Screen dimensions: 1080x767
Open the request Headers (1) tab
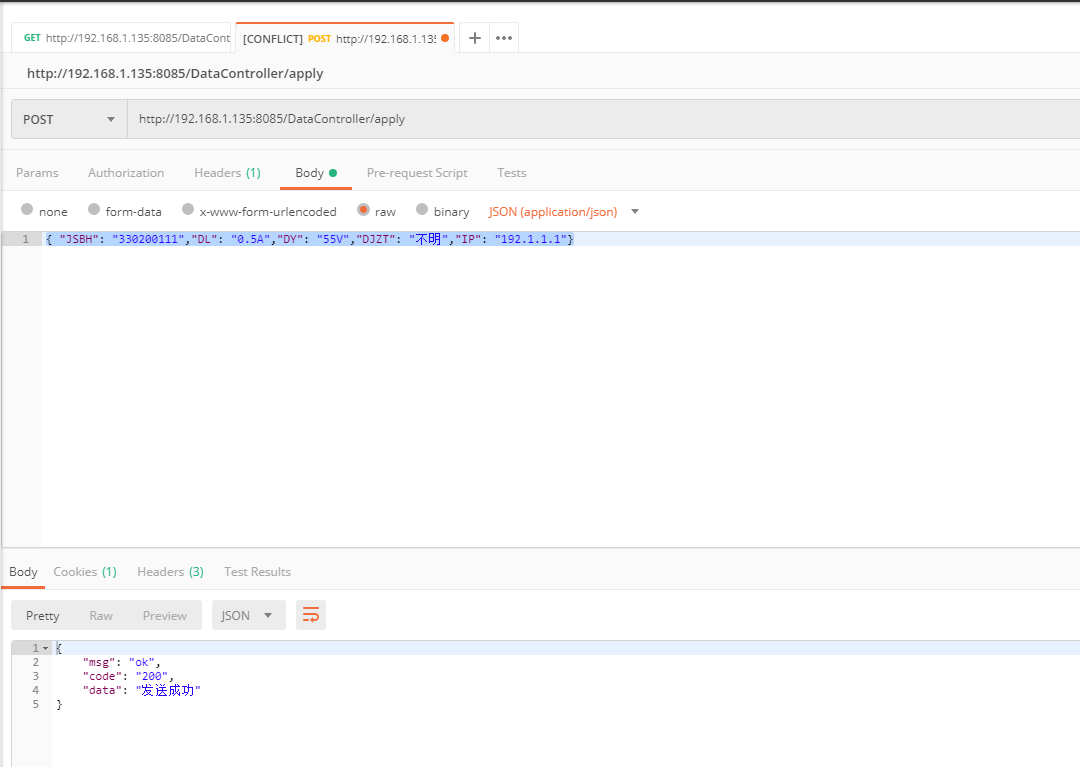pyautogui.click(x=227, y=173)
